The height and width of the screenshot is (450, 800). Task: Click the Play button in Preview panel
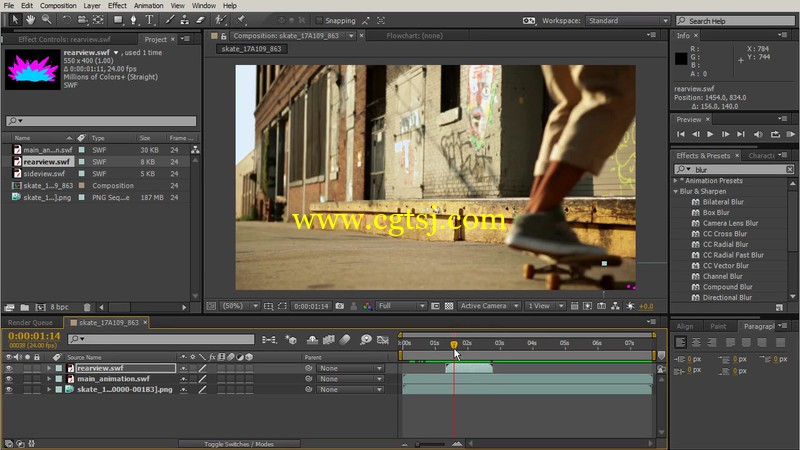710,134
